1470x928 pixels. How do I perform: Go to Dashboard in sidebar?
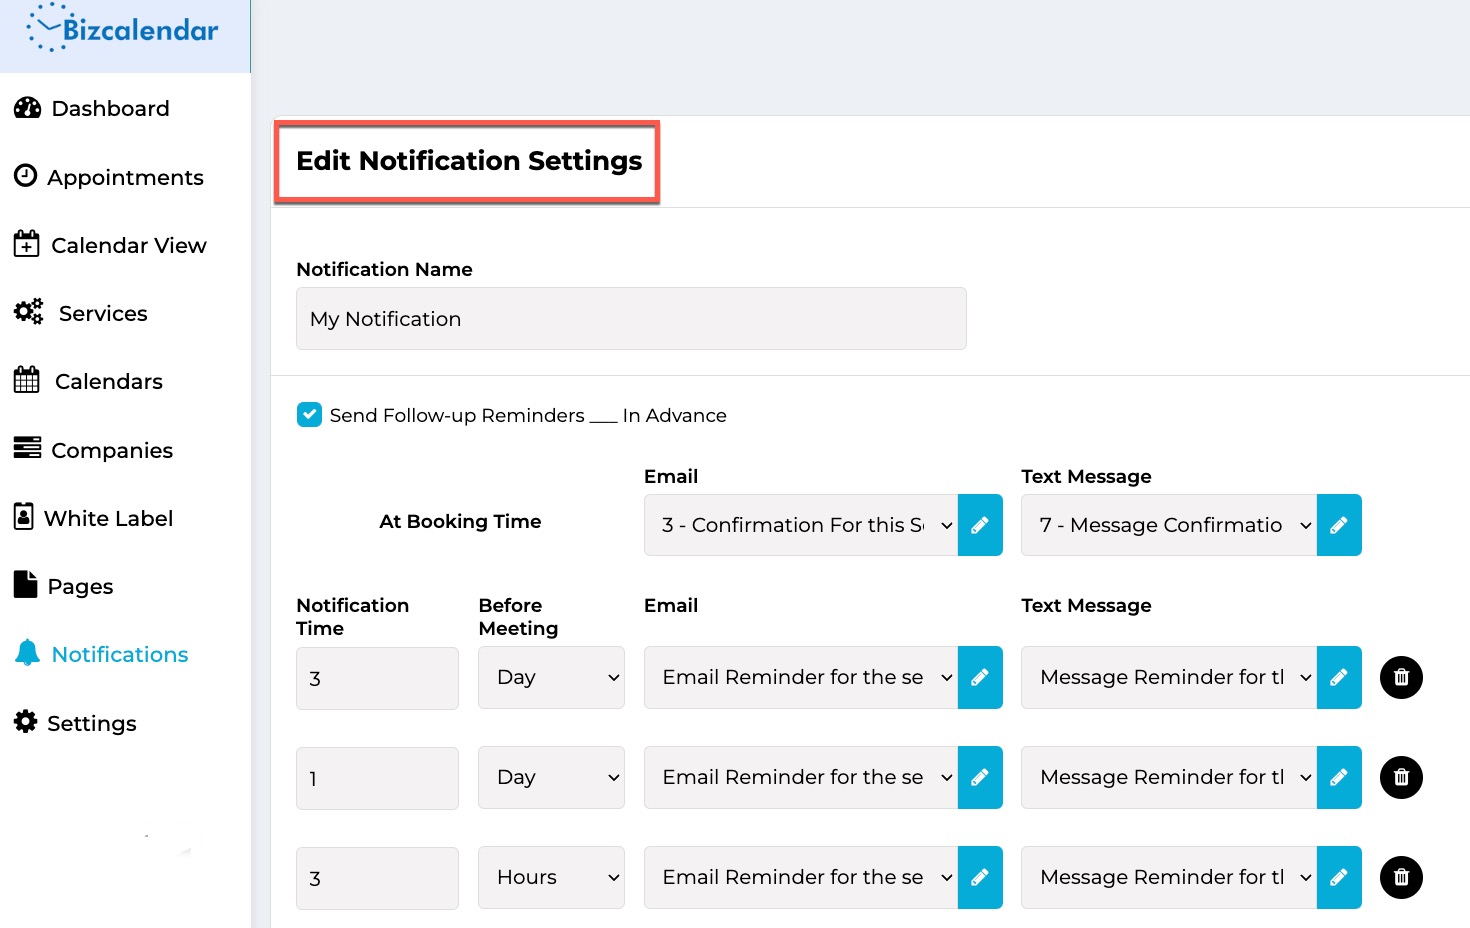[110, 108]
